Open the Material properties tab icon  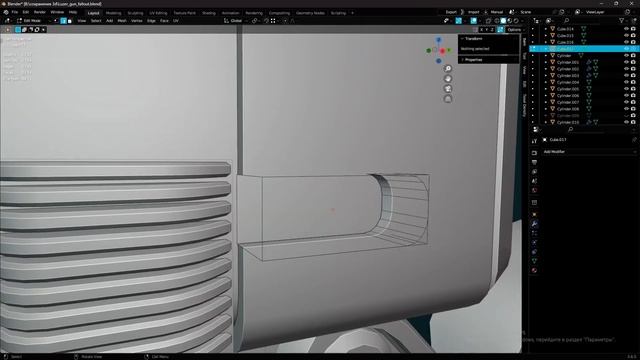coord(534,270)
